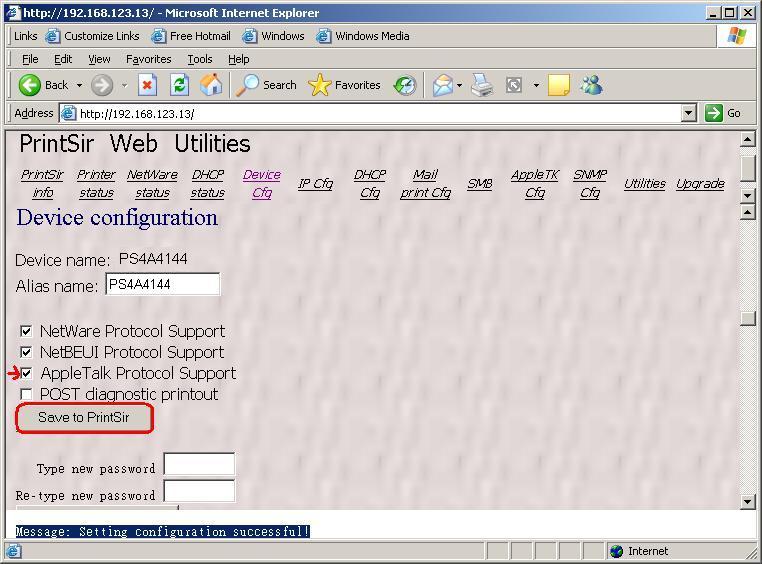Stop page loading with red X icon

pyautogui.click(x=147, y=85)
